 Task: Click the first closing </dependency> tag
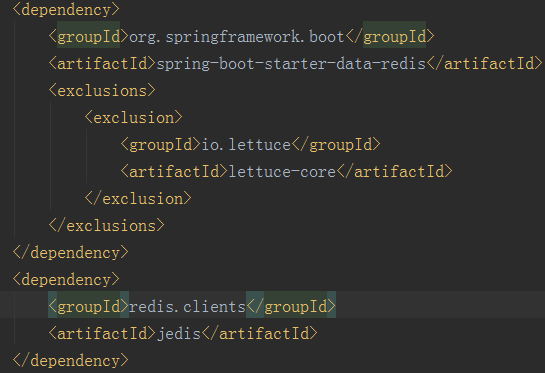click(x=71, y=253)
